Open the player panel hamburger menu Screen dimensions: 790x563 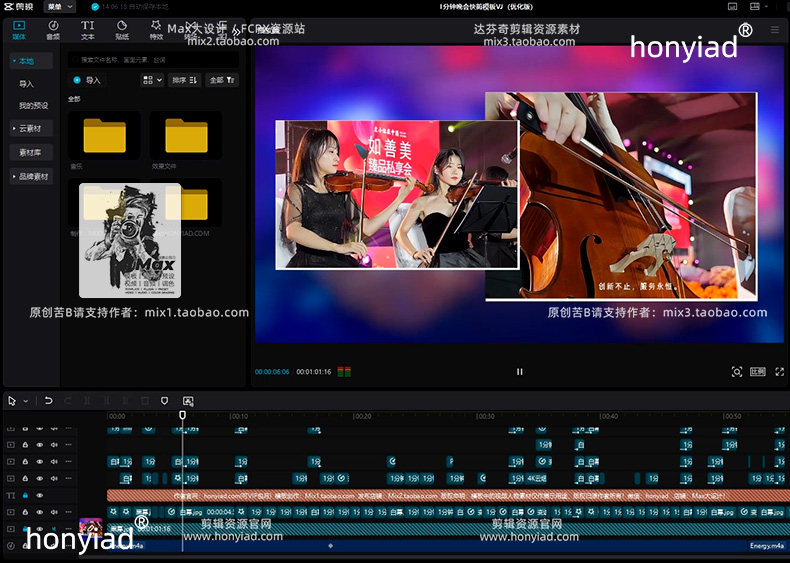[x=775, y=30]
